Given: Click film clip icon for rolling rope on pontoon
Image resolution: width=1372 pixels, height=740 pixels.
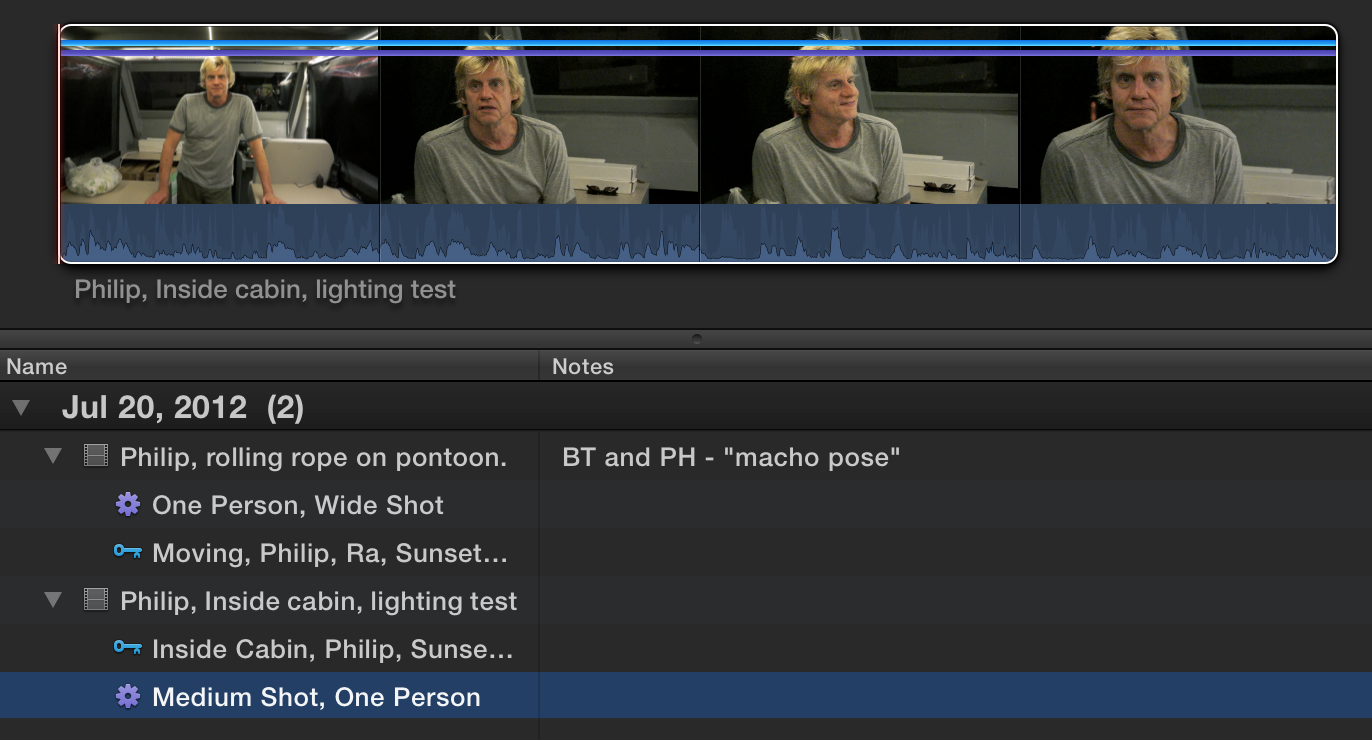Looking at the screenshot, I should tap(96, 457).
